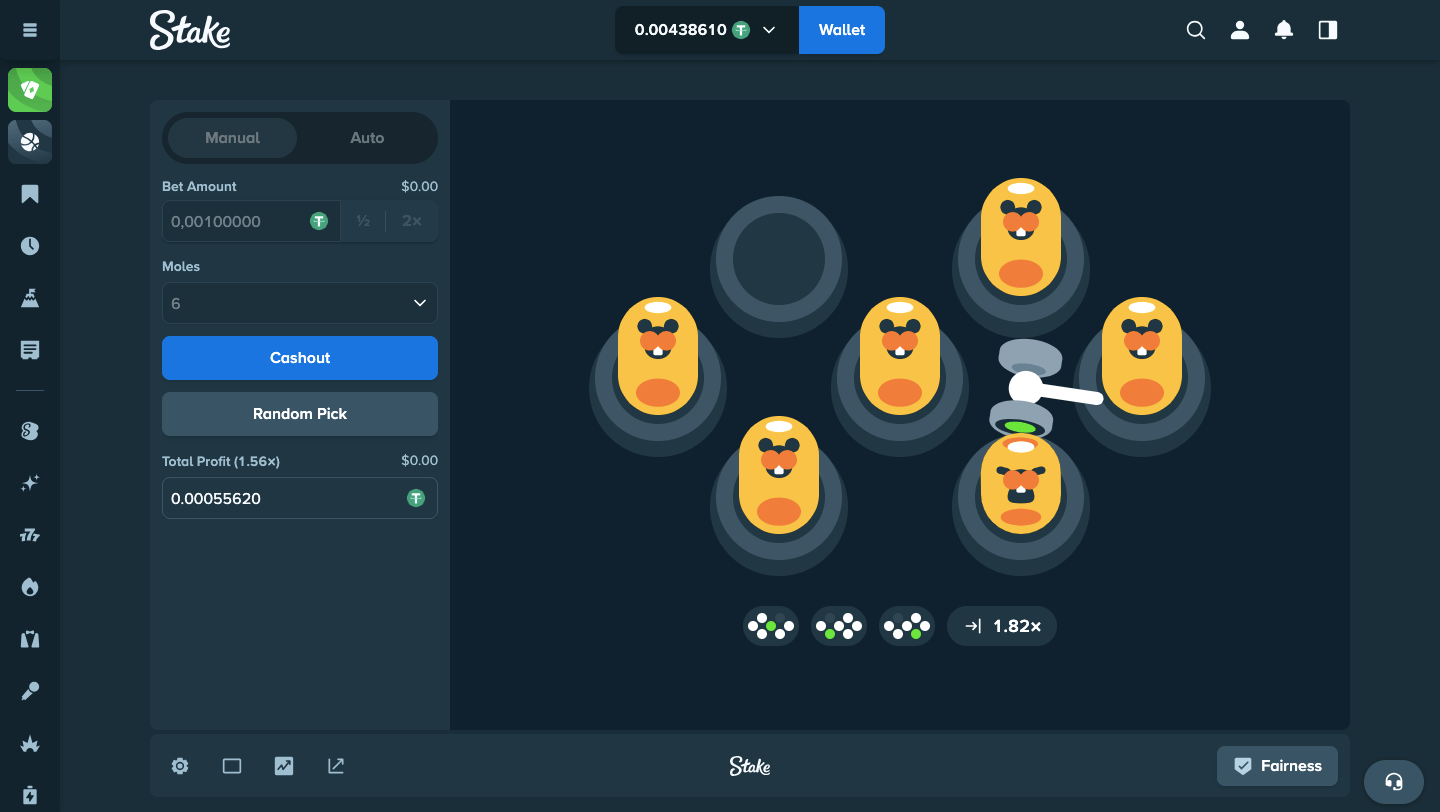Open Slots 777 icon in sidebar

tap(30, 535)
